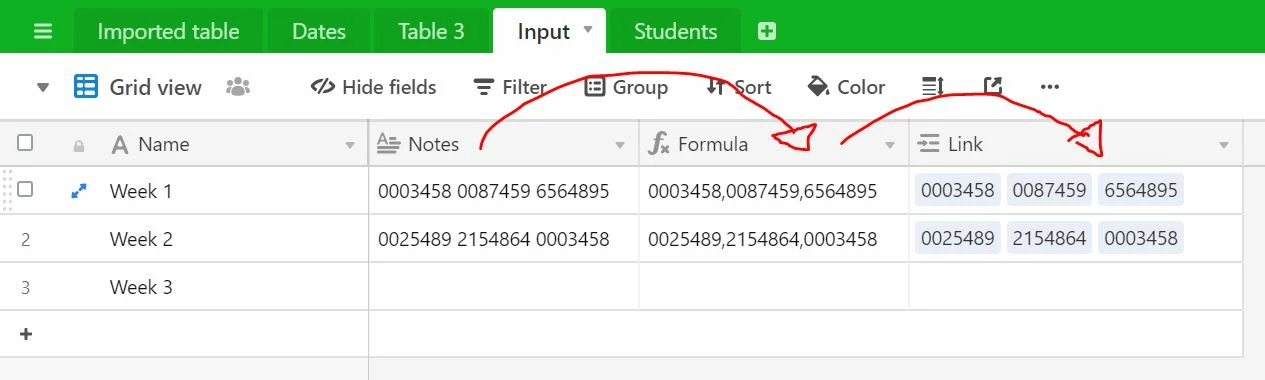Viewport: 1265px width, 380px height.
Task: Click linked record 6564895
Action: tap(1141, 190)
